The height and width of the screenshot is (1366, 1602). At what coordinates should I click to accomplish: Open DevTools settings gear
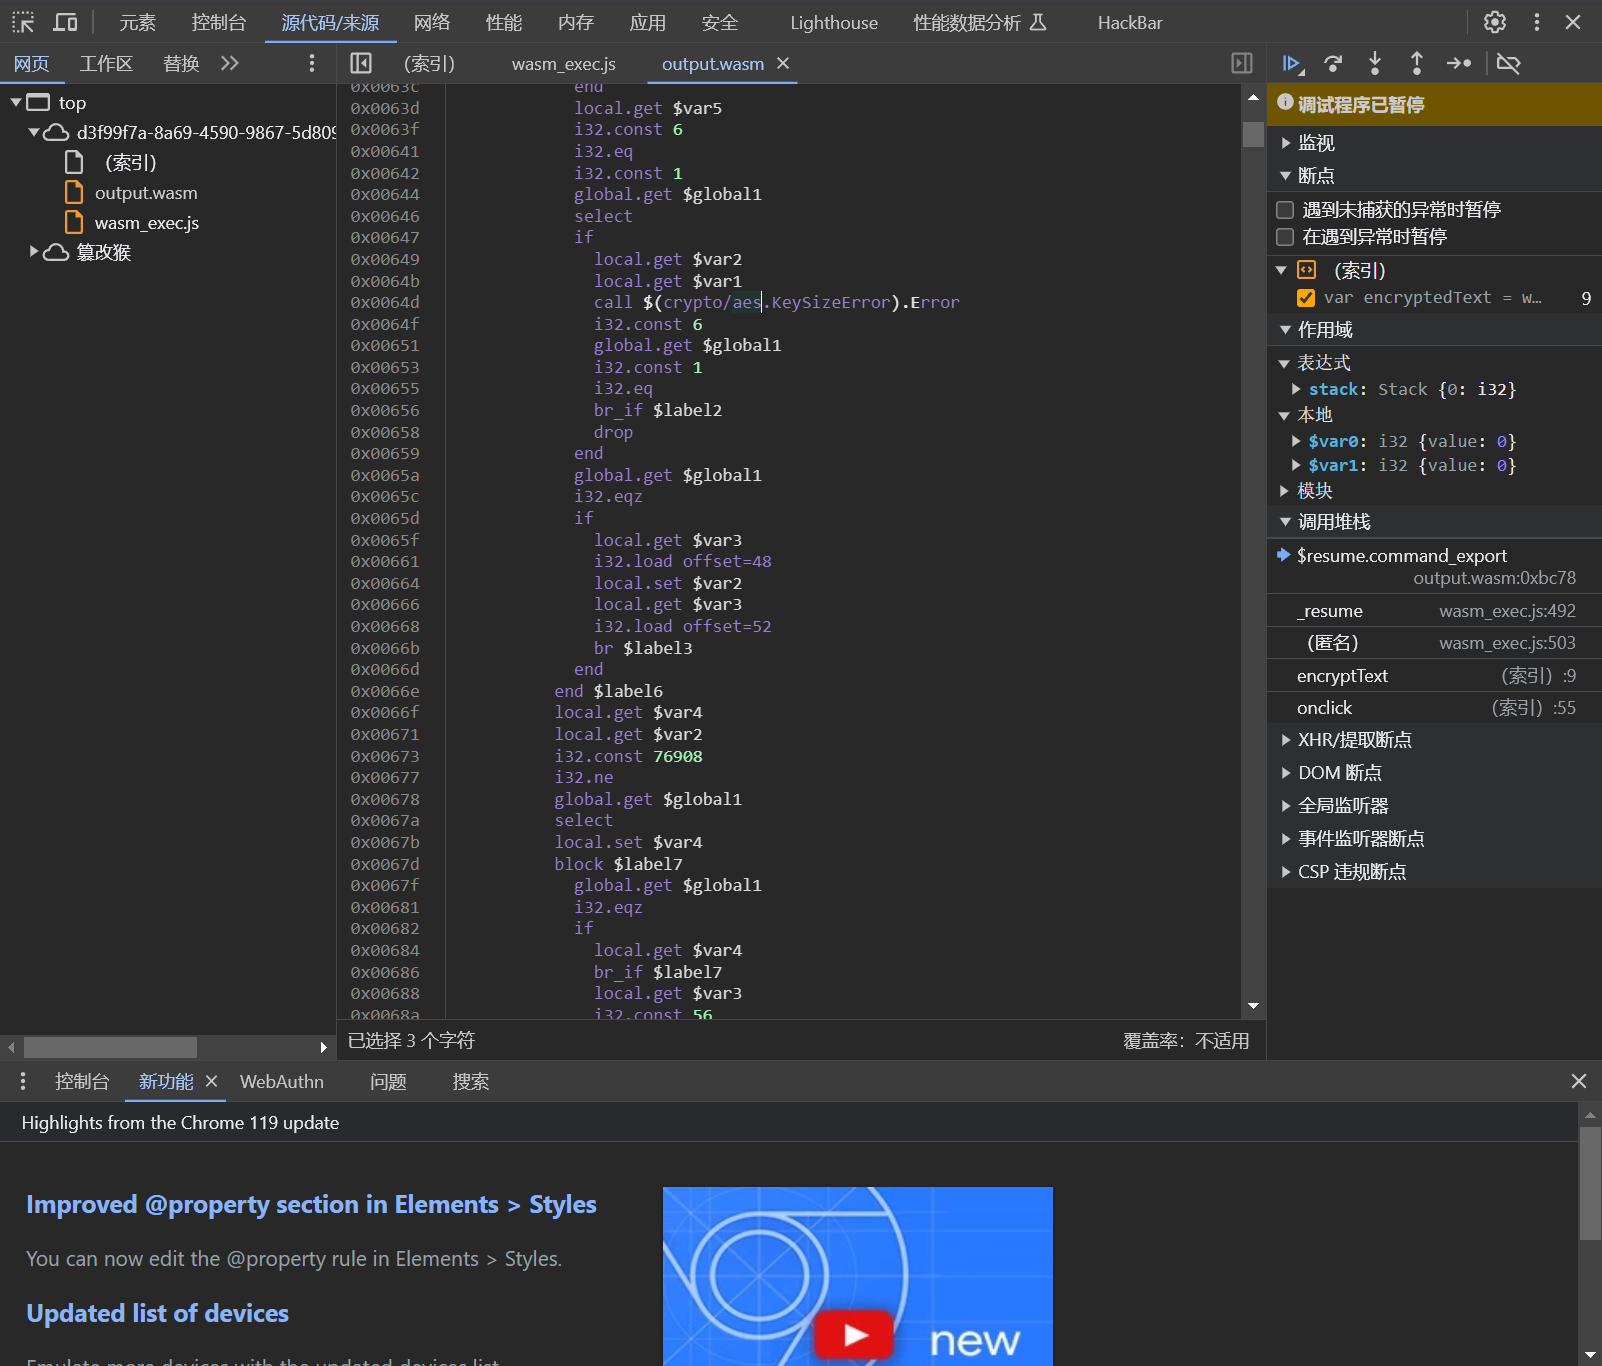(x=1494, y=22)
